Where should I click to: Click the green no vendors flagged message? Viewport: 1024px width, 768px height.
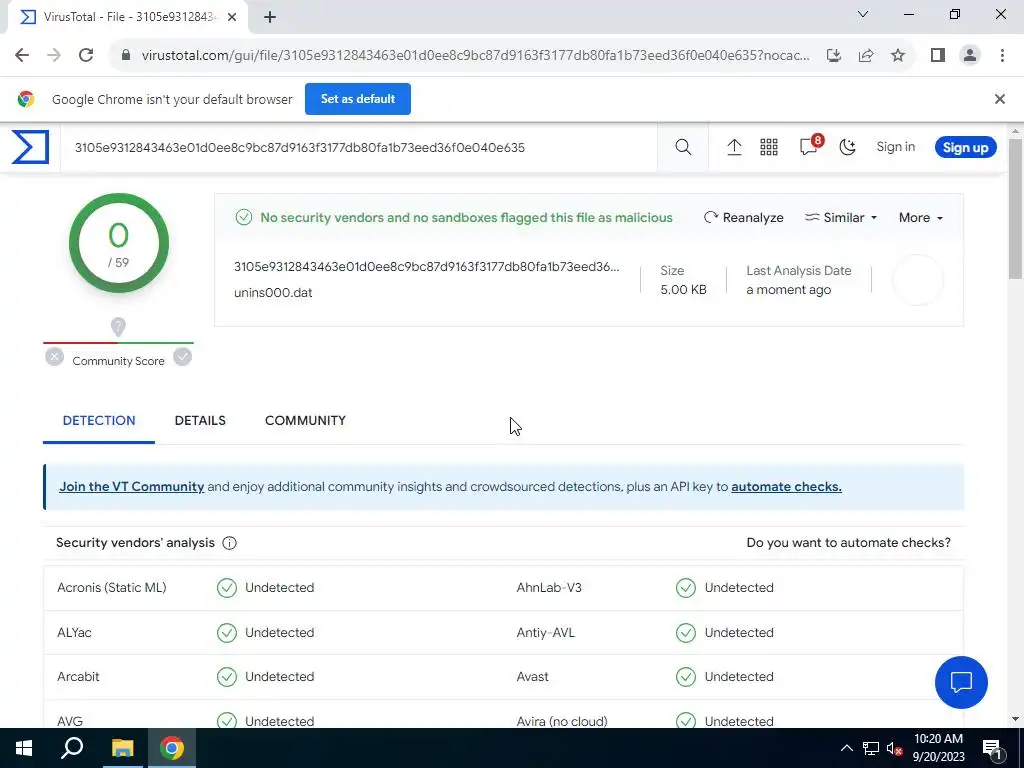(466, 217)
